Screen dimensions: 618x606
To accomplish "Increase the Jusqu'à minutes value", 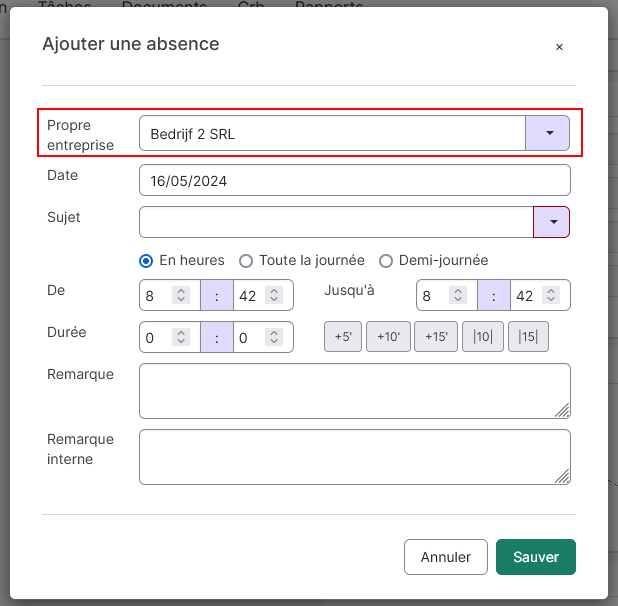I will 551,291.
